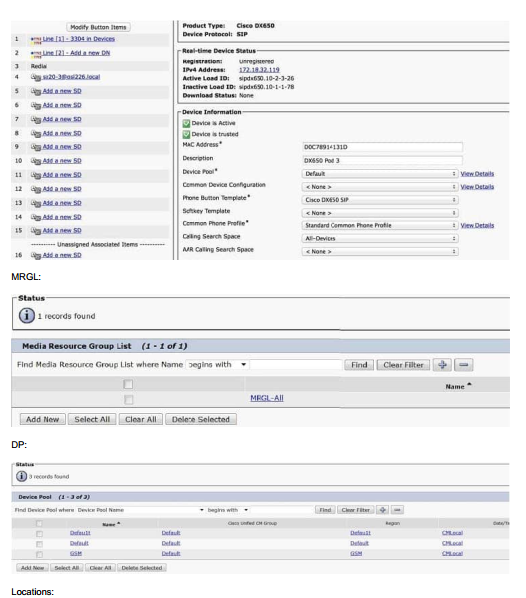526x598 pixels.
Task: Open the Line [1] - 3304 in Devices link
Action: point(79,39)
